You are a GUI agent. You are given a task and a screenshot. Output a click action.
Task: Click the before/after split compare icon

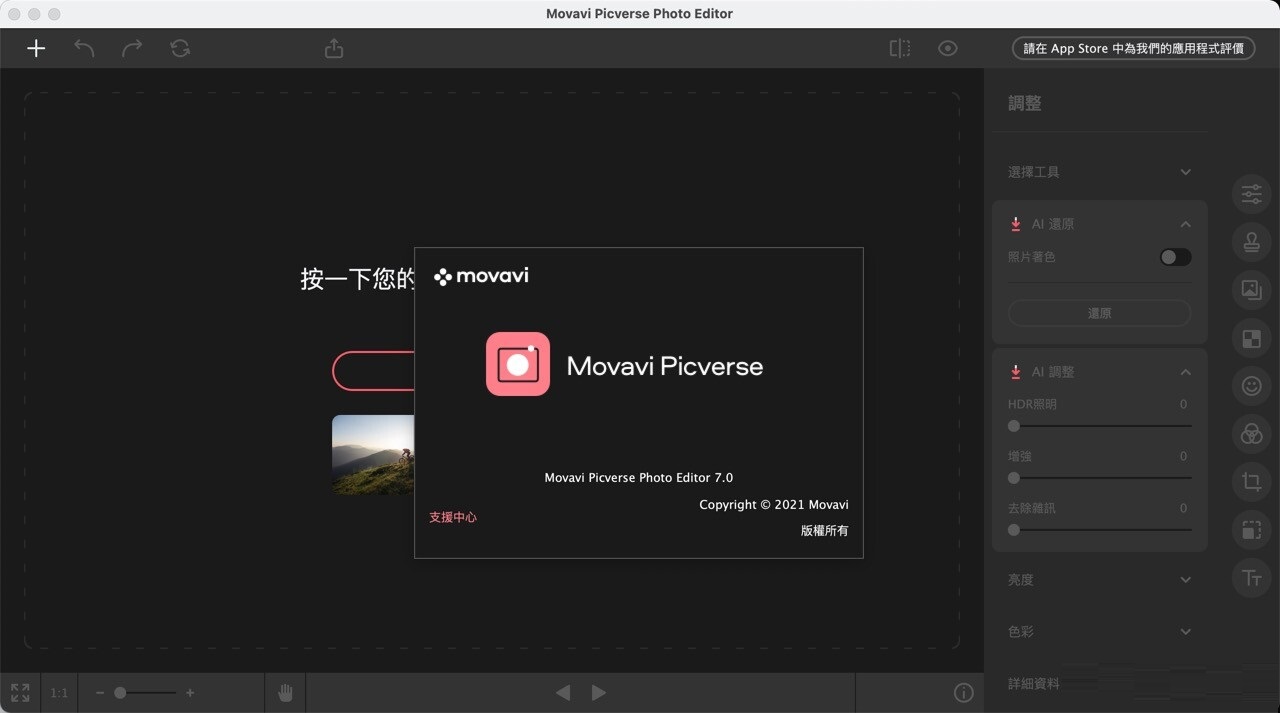pos(900,48)
